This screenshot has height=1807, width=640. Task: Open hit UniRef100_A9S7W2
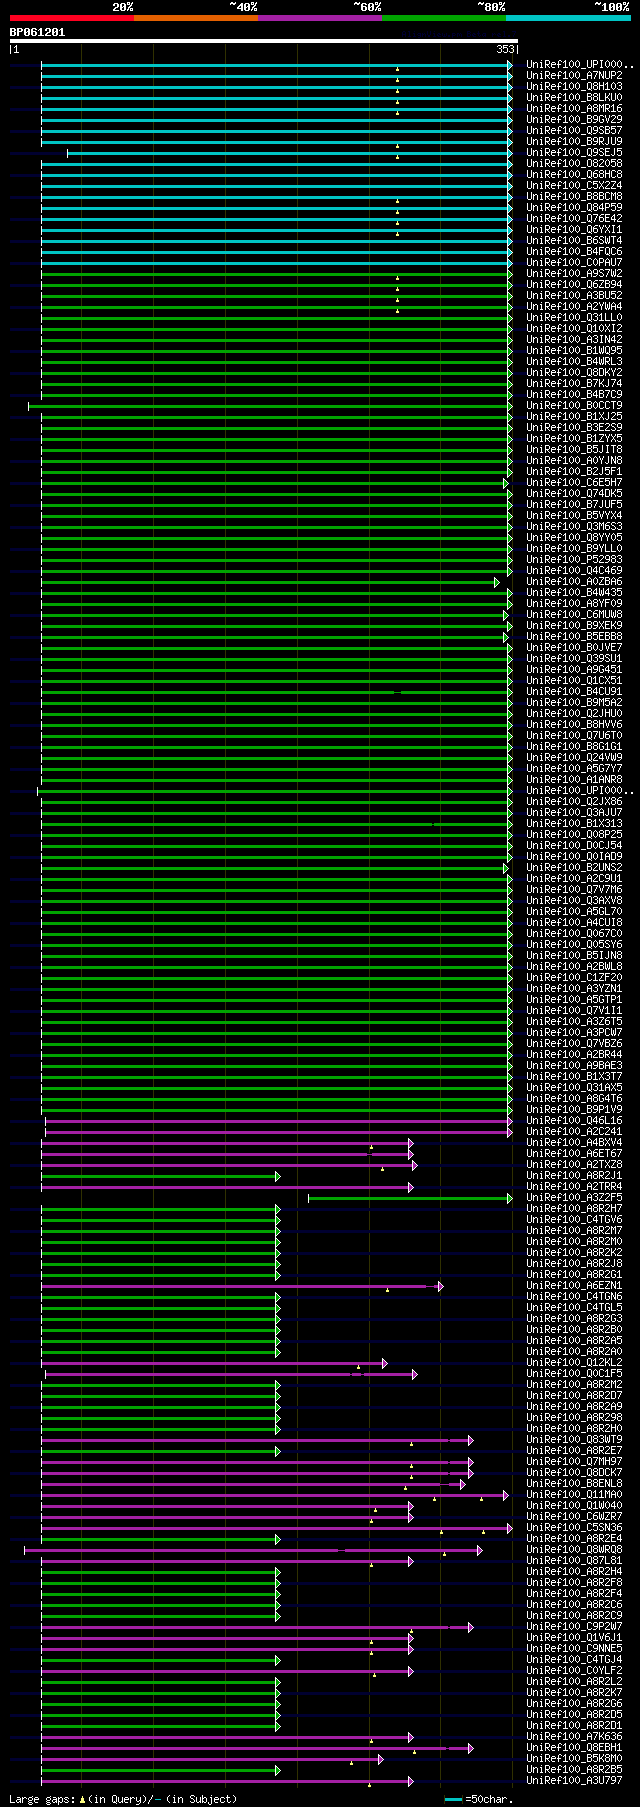(574, 273)
